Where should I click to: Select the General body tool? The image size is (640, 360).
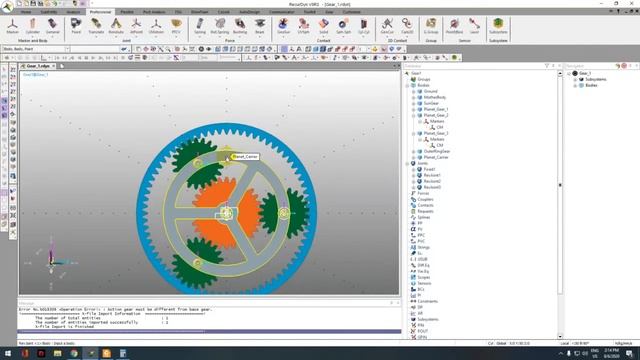[53, 26]
